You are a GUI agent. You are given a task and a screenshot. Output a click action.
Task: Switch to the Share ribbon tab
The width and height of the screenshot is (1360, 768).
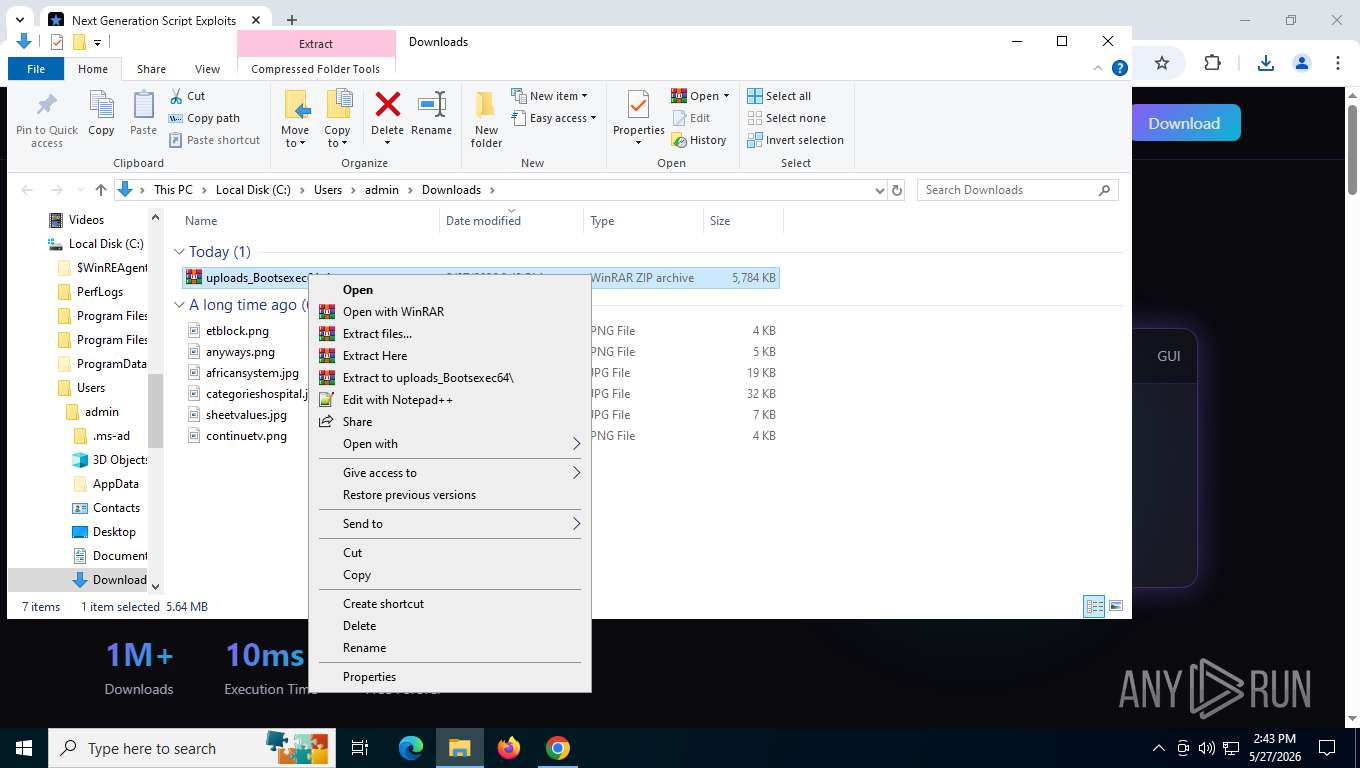tap(151, 69)
